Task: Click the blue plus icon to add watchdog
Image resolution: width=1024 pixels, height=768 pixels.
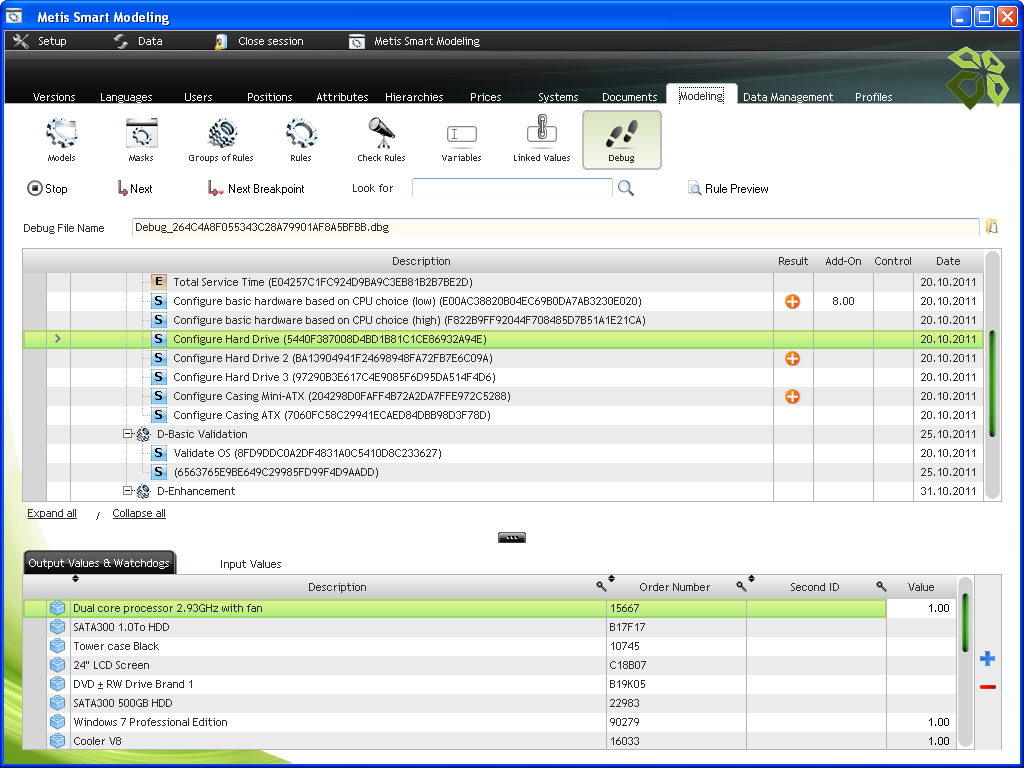Action: point(987,658)
